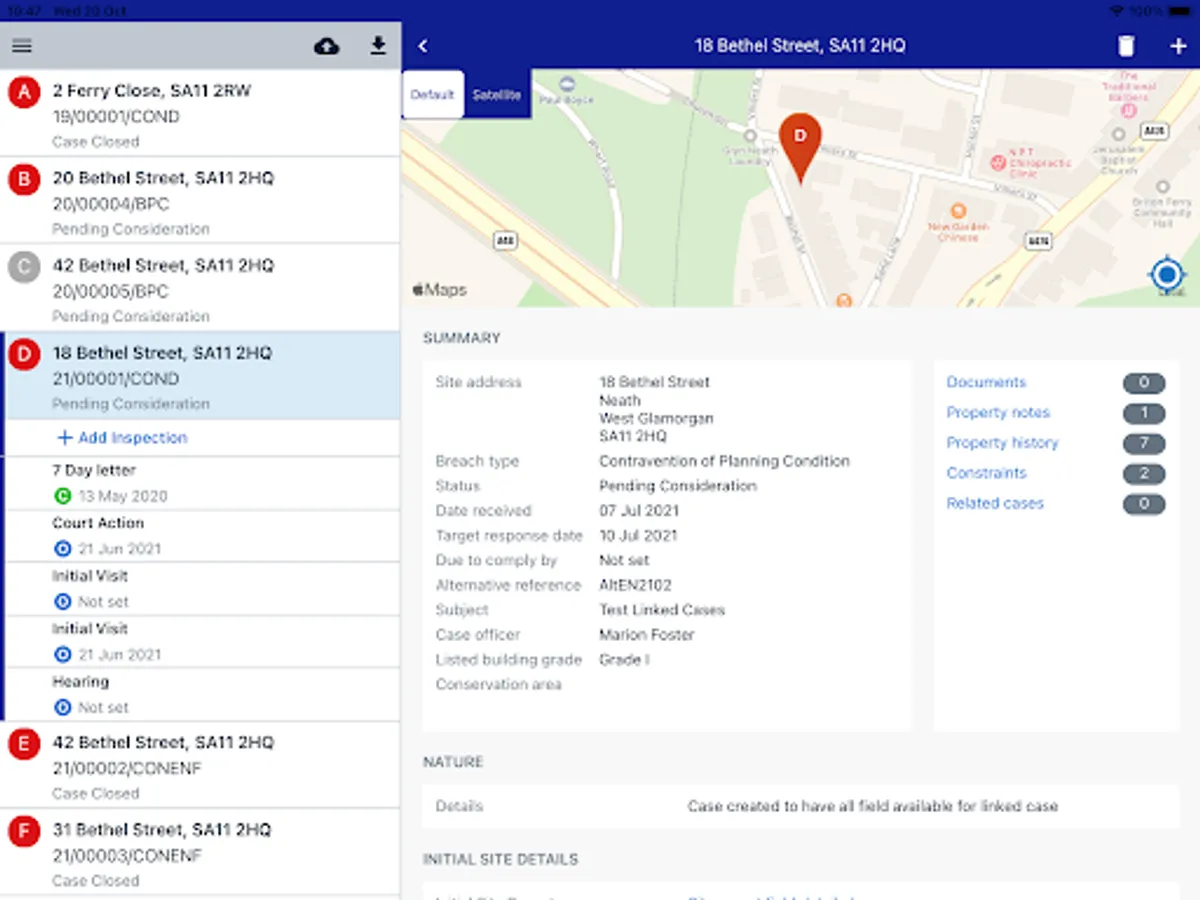Tap the red D map pin
The image size is (1200, 900).
click(x=800, y=147)
